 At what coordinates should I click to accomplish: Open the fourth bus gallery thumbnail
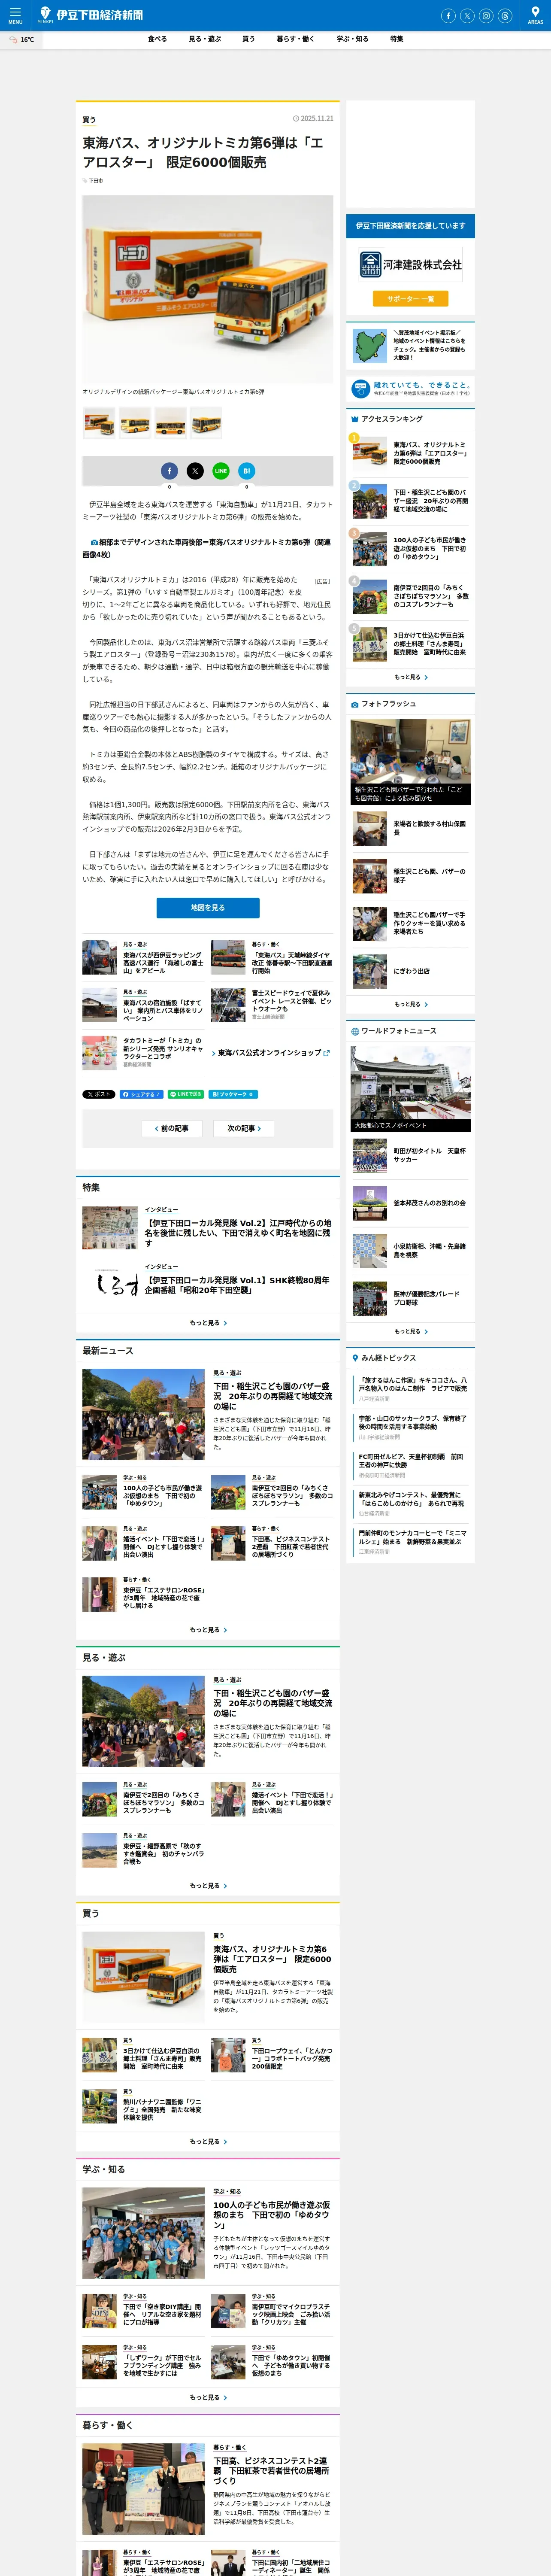(x=207, y=422)
